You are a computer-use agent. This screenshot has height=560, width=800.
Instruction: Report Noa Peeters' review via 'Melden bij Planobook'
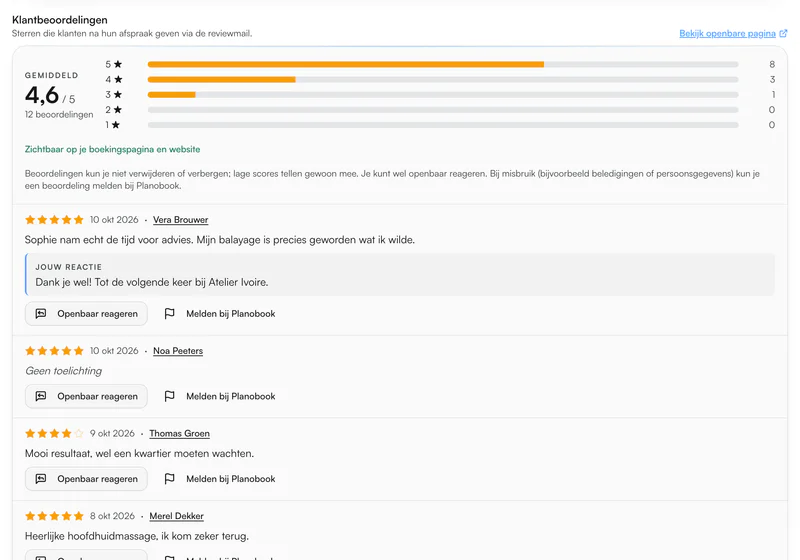(x=220, y=396)
